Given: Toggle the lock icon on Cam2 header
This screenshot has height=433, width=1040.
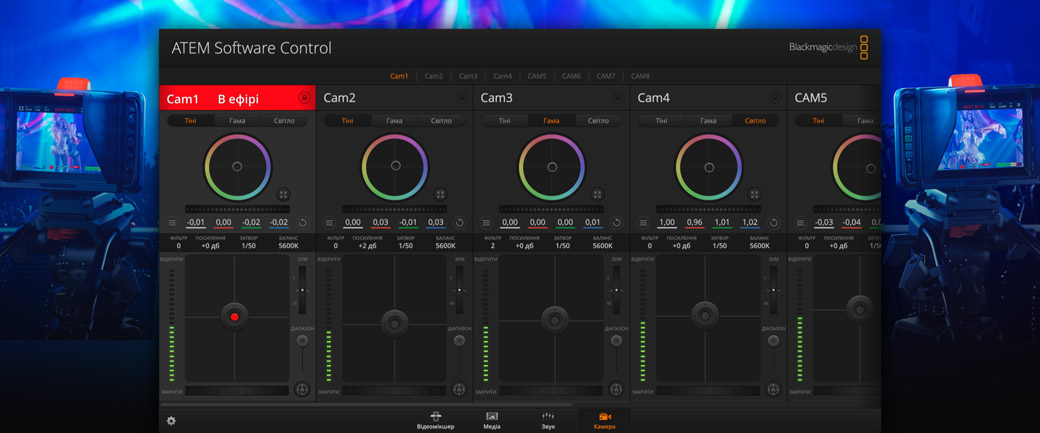Looking at the screenshot, I should coord(461,98).
